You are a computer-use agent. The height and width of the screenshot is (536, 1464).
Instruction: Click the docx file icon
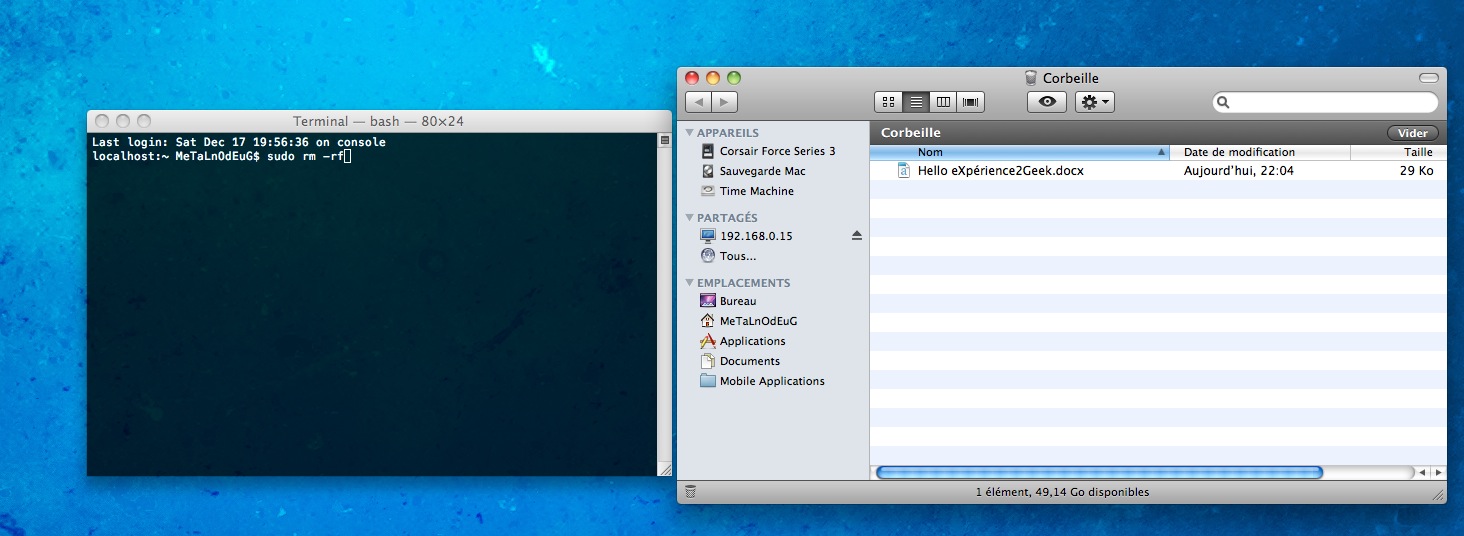(x=904, y=171)
